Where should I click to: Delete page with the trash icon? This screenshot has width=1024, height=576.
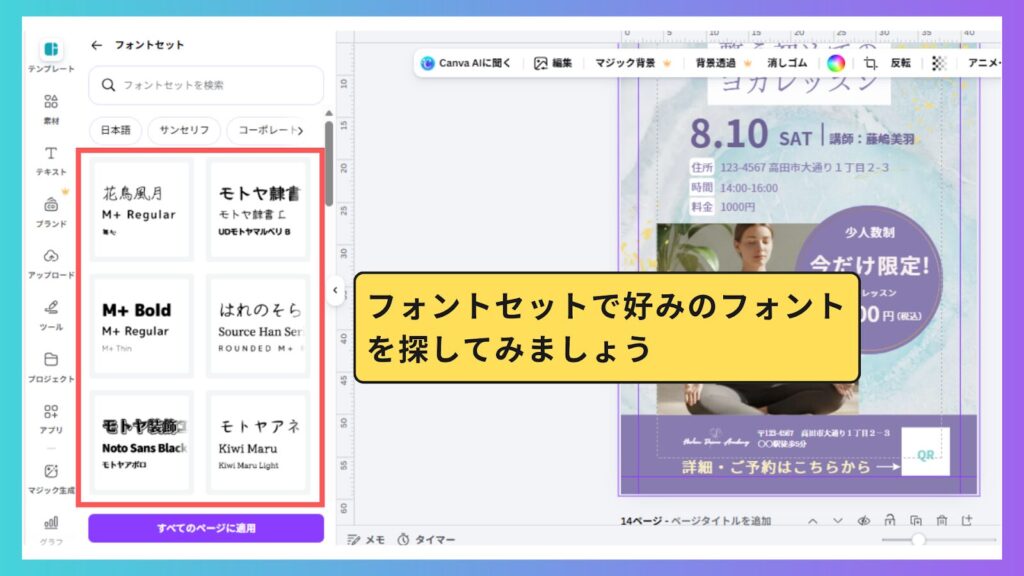tap(941, 521)
